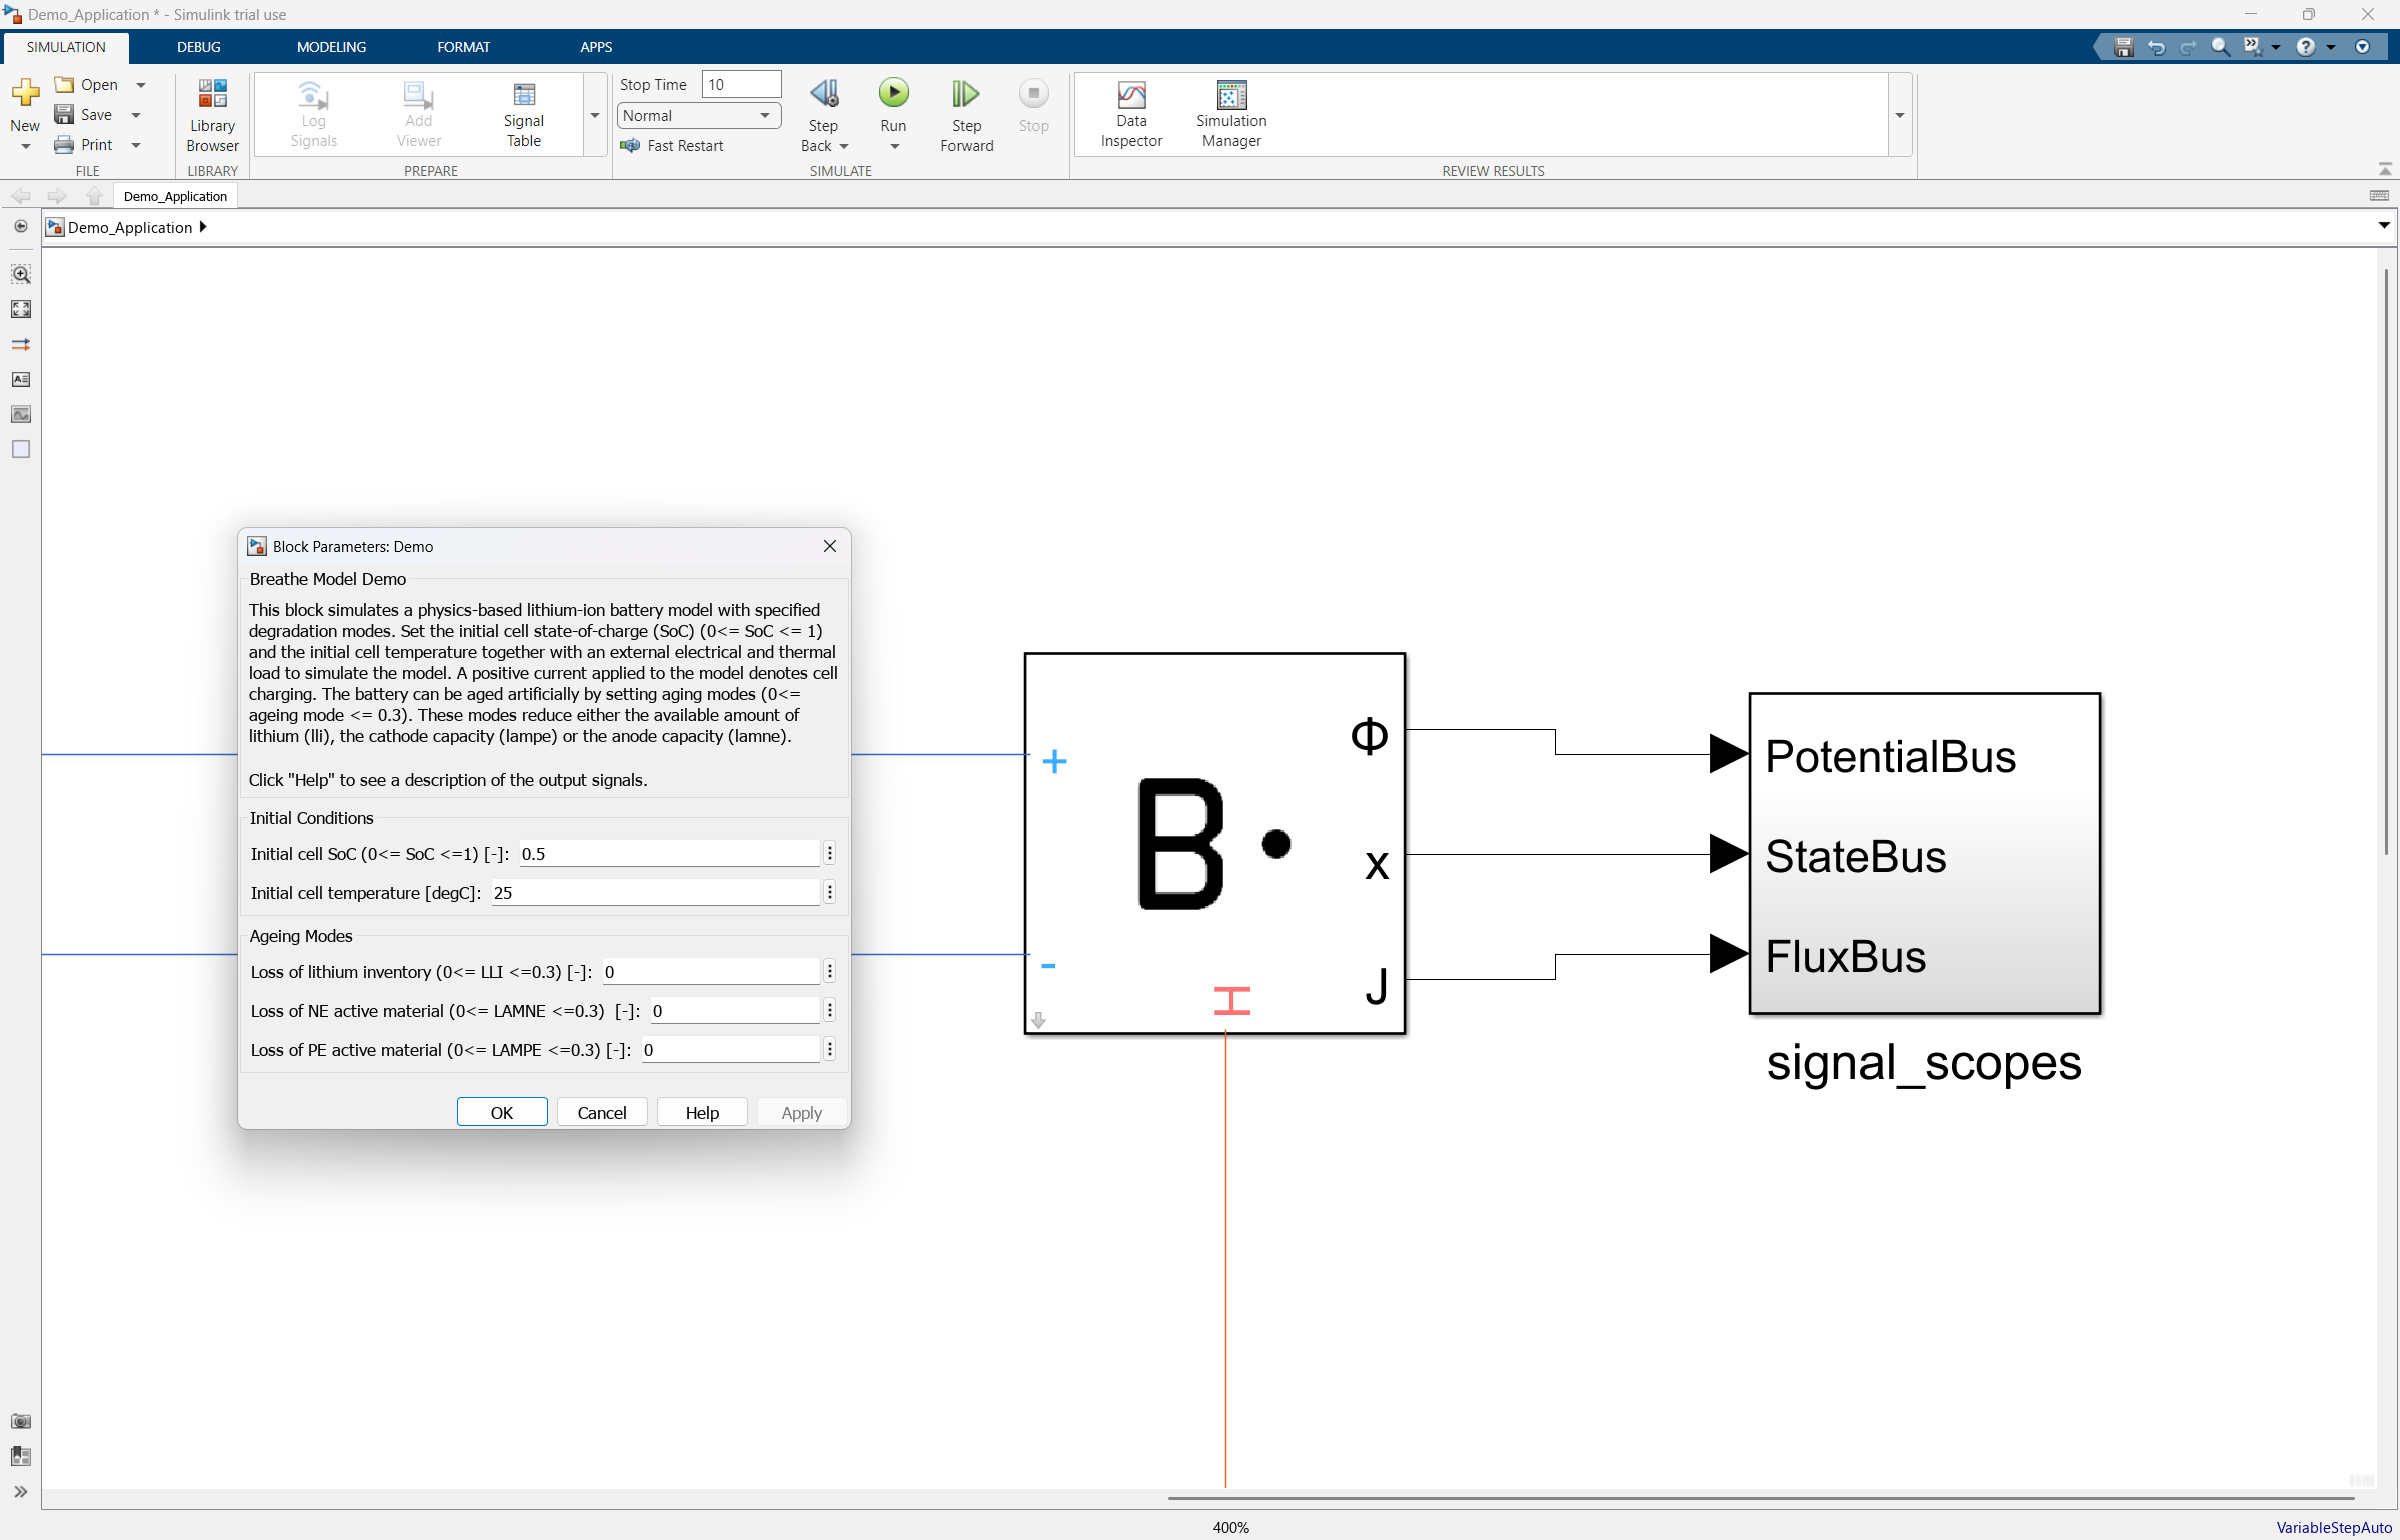Screen dimensions: 2400x1540
Task: Click the Area box palette icon
Action: coord(21,449)
